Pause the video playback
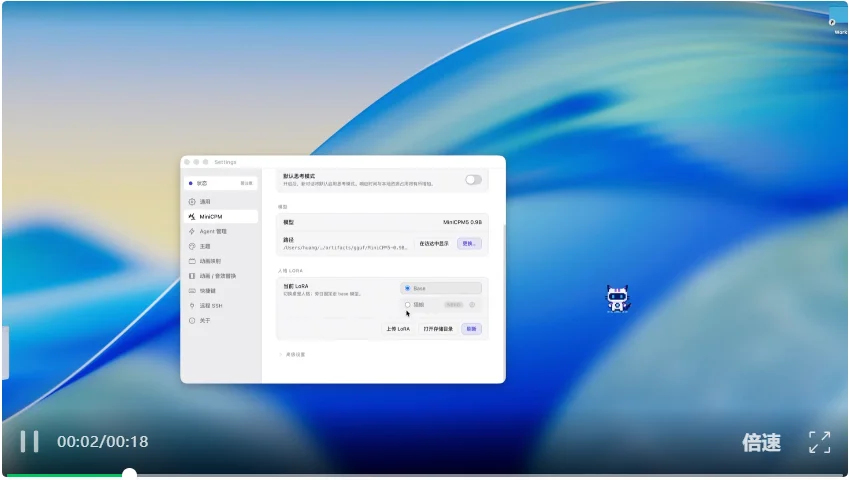The image size is (849, 480). point(29,442)
